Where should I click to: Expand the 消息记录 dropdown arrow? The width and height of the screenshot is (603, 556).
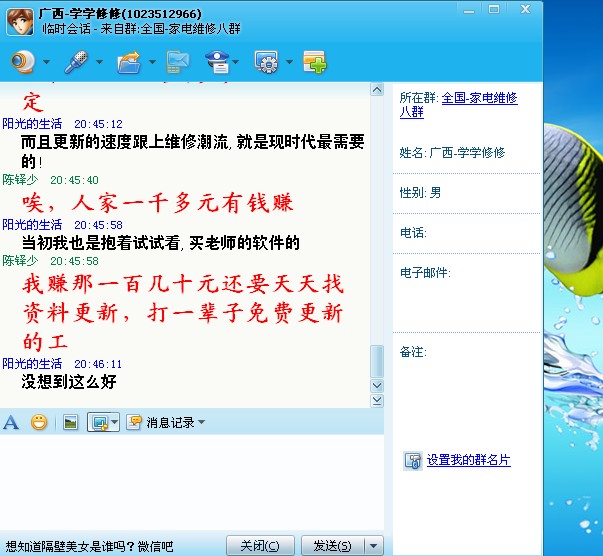click(202, 422)
